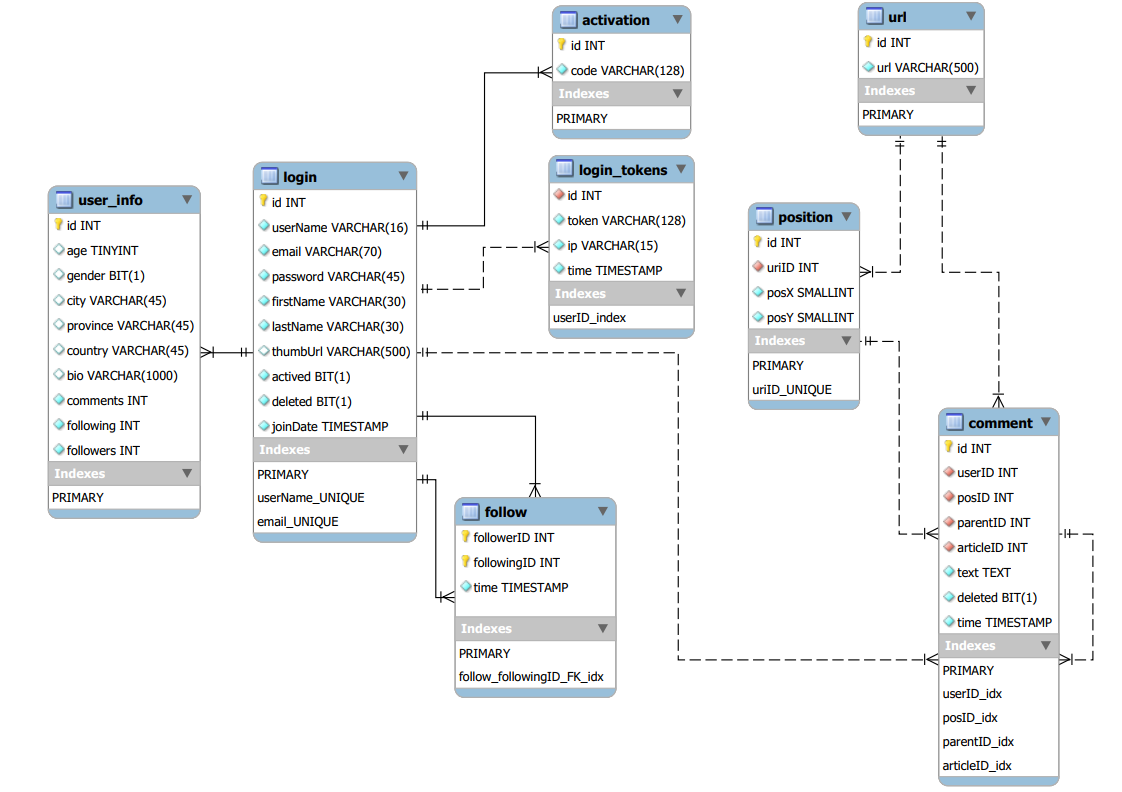Click the yellow key icon beside login's id column
1122x792 pixels.
pos(262,202)
